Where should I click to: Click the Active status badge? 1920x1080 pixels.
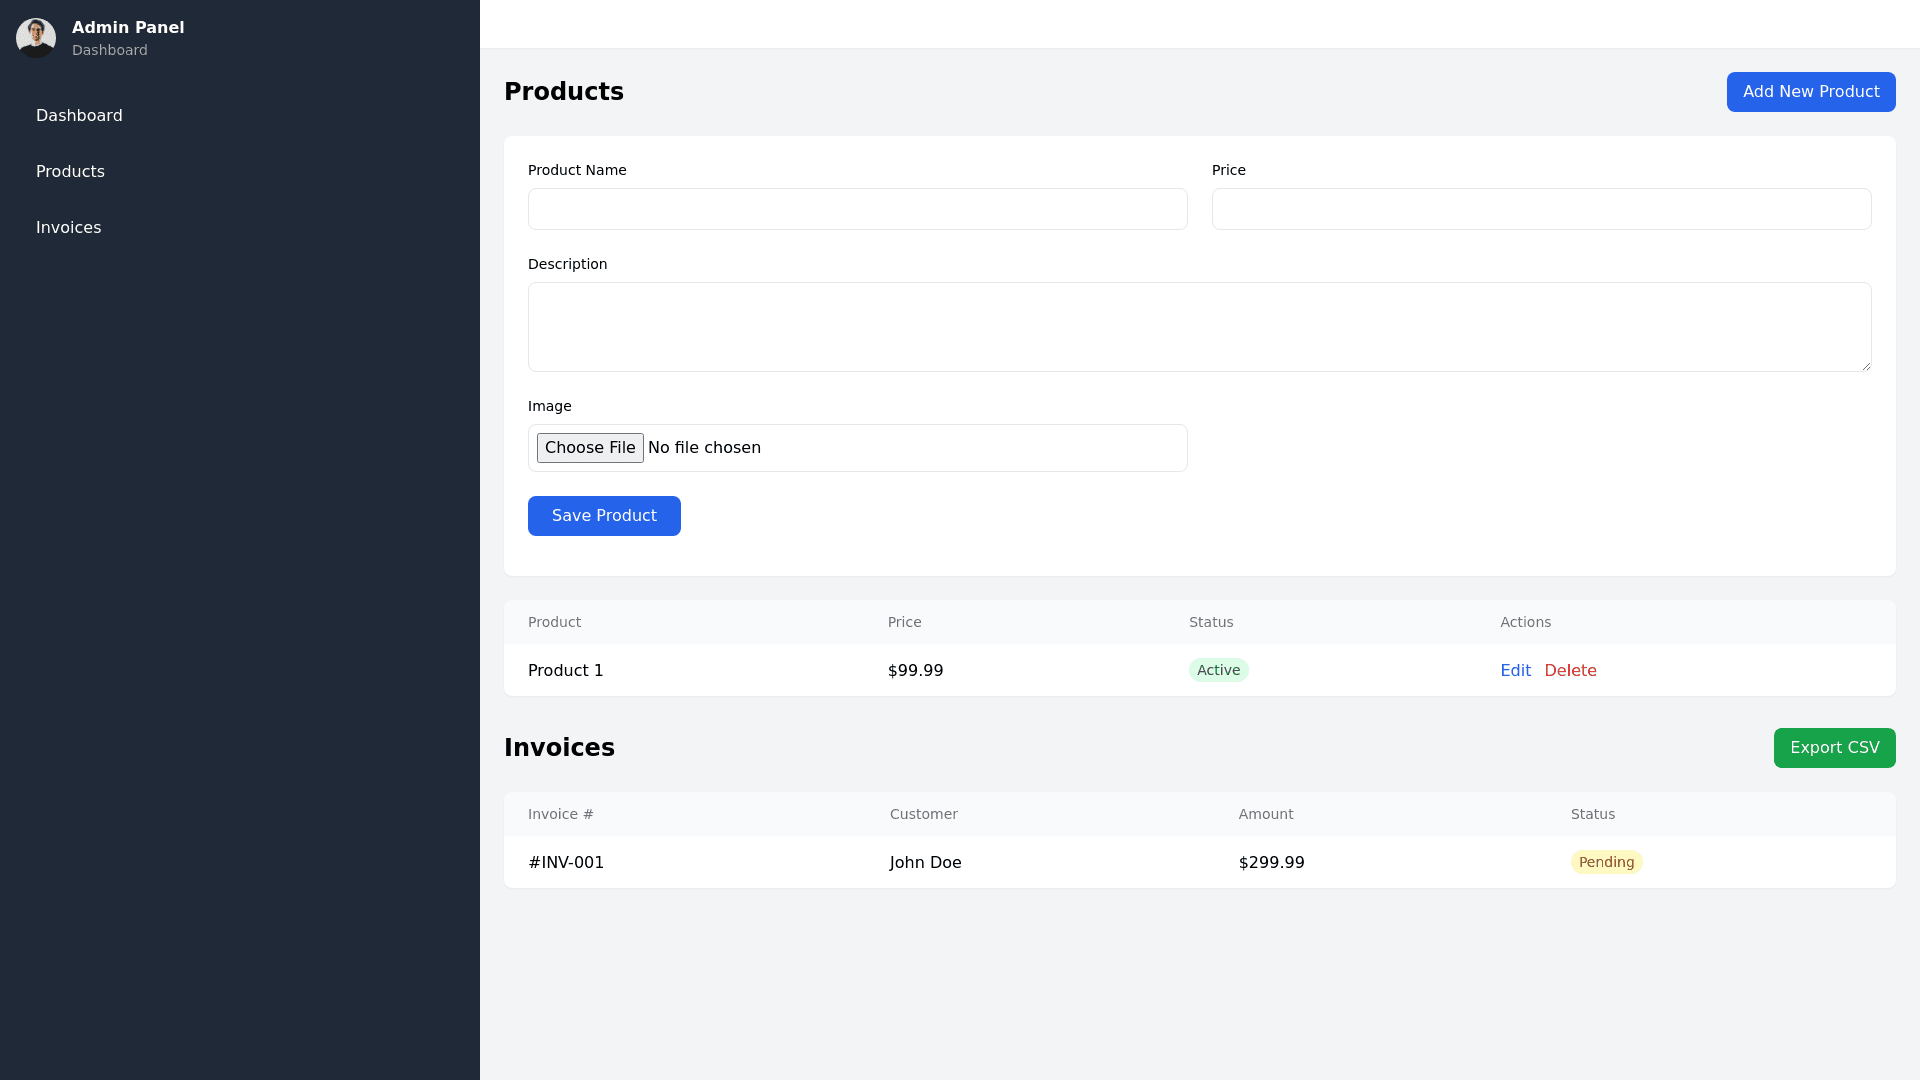pos(1218,671)
